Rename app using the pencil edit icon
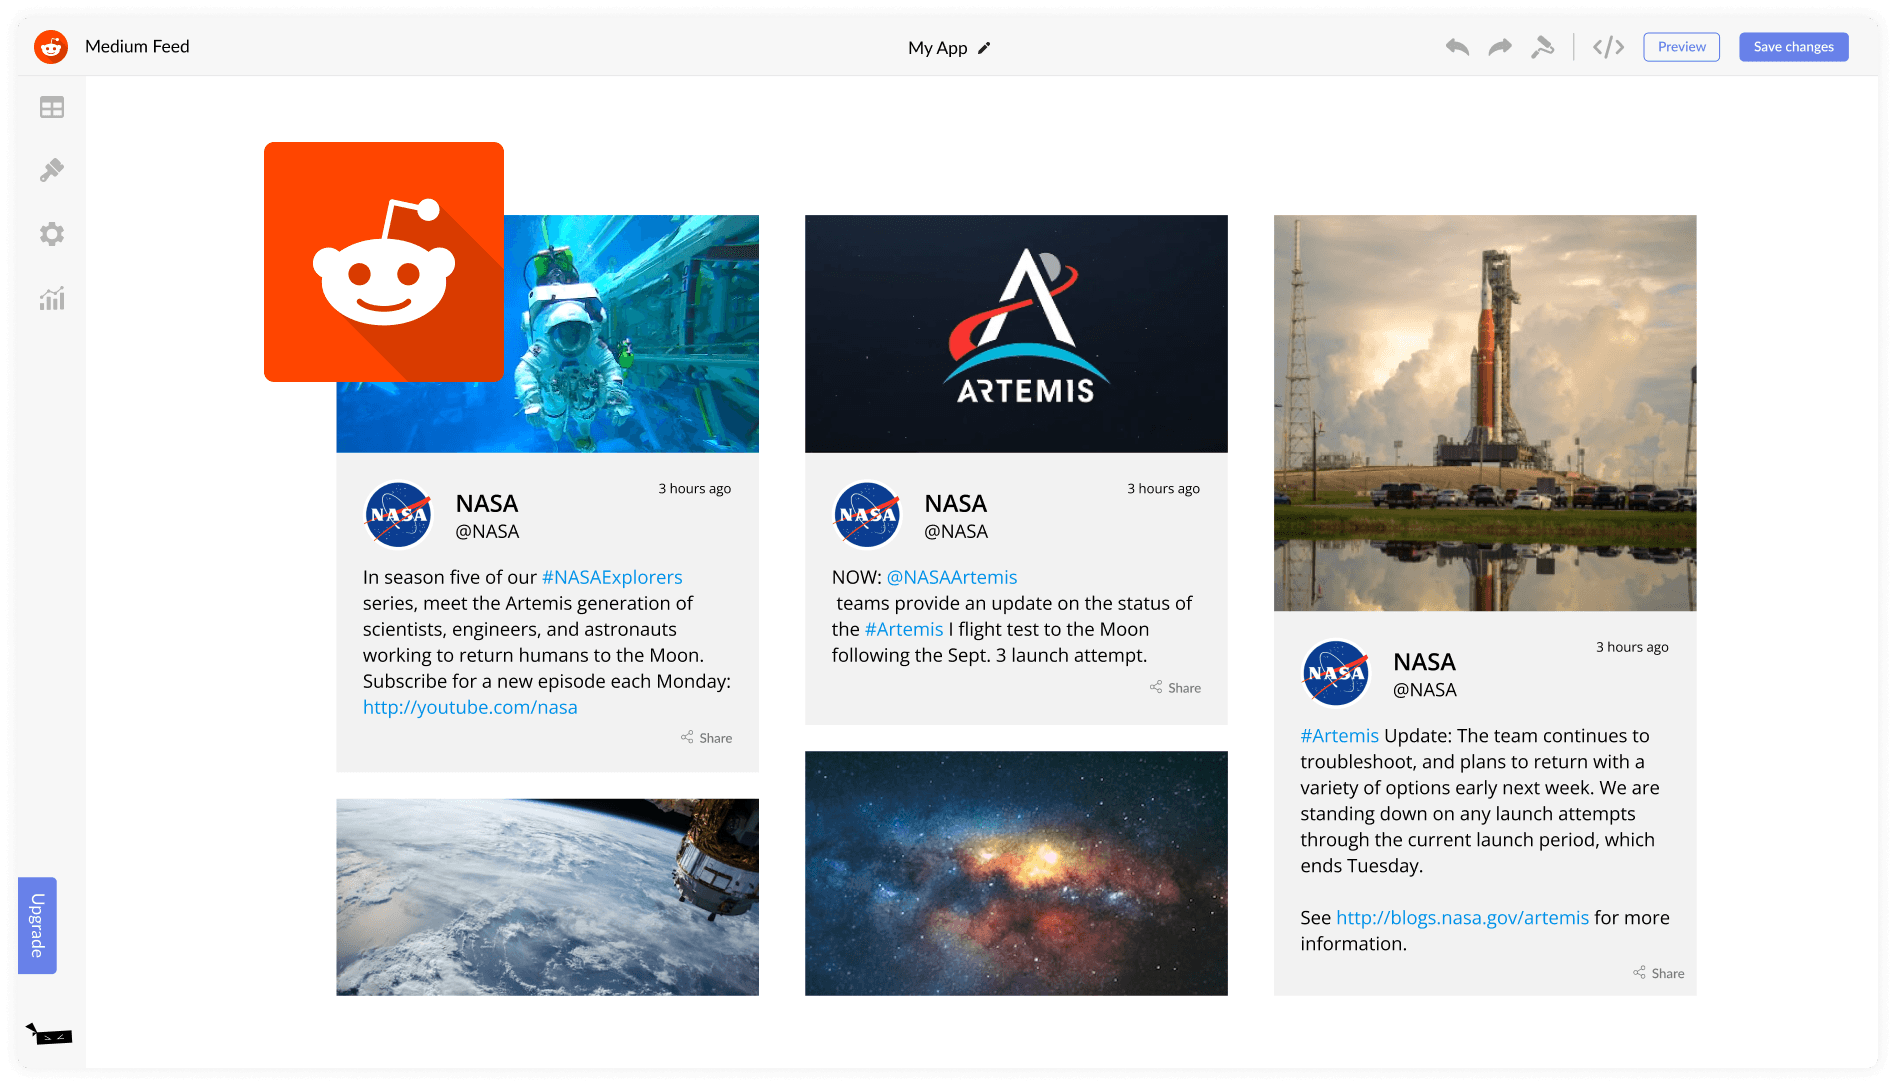 click(984, 47)
